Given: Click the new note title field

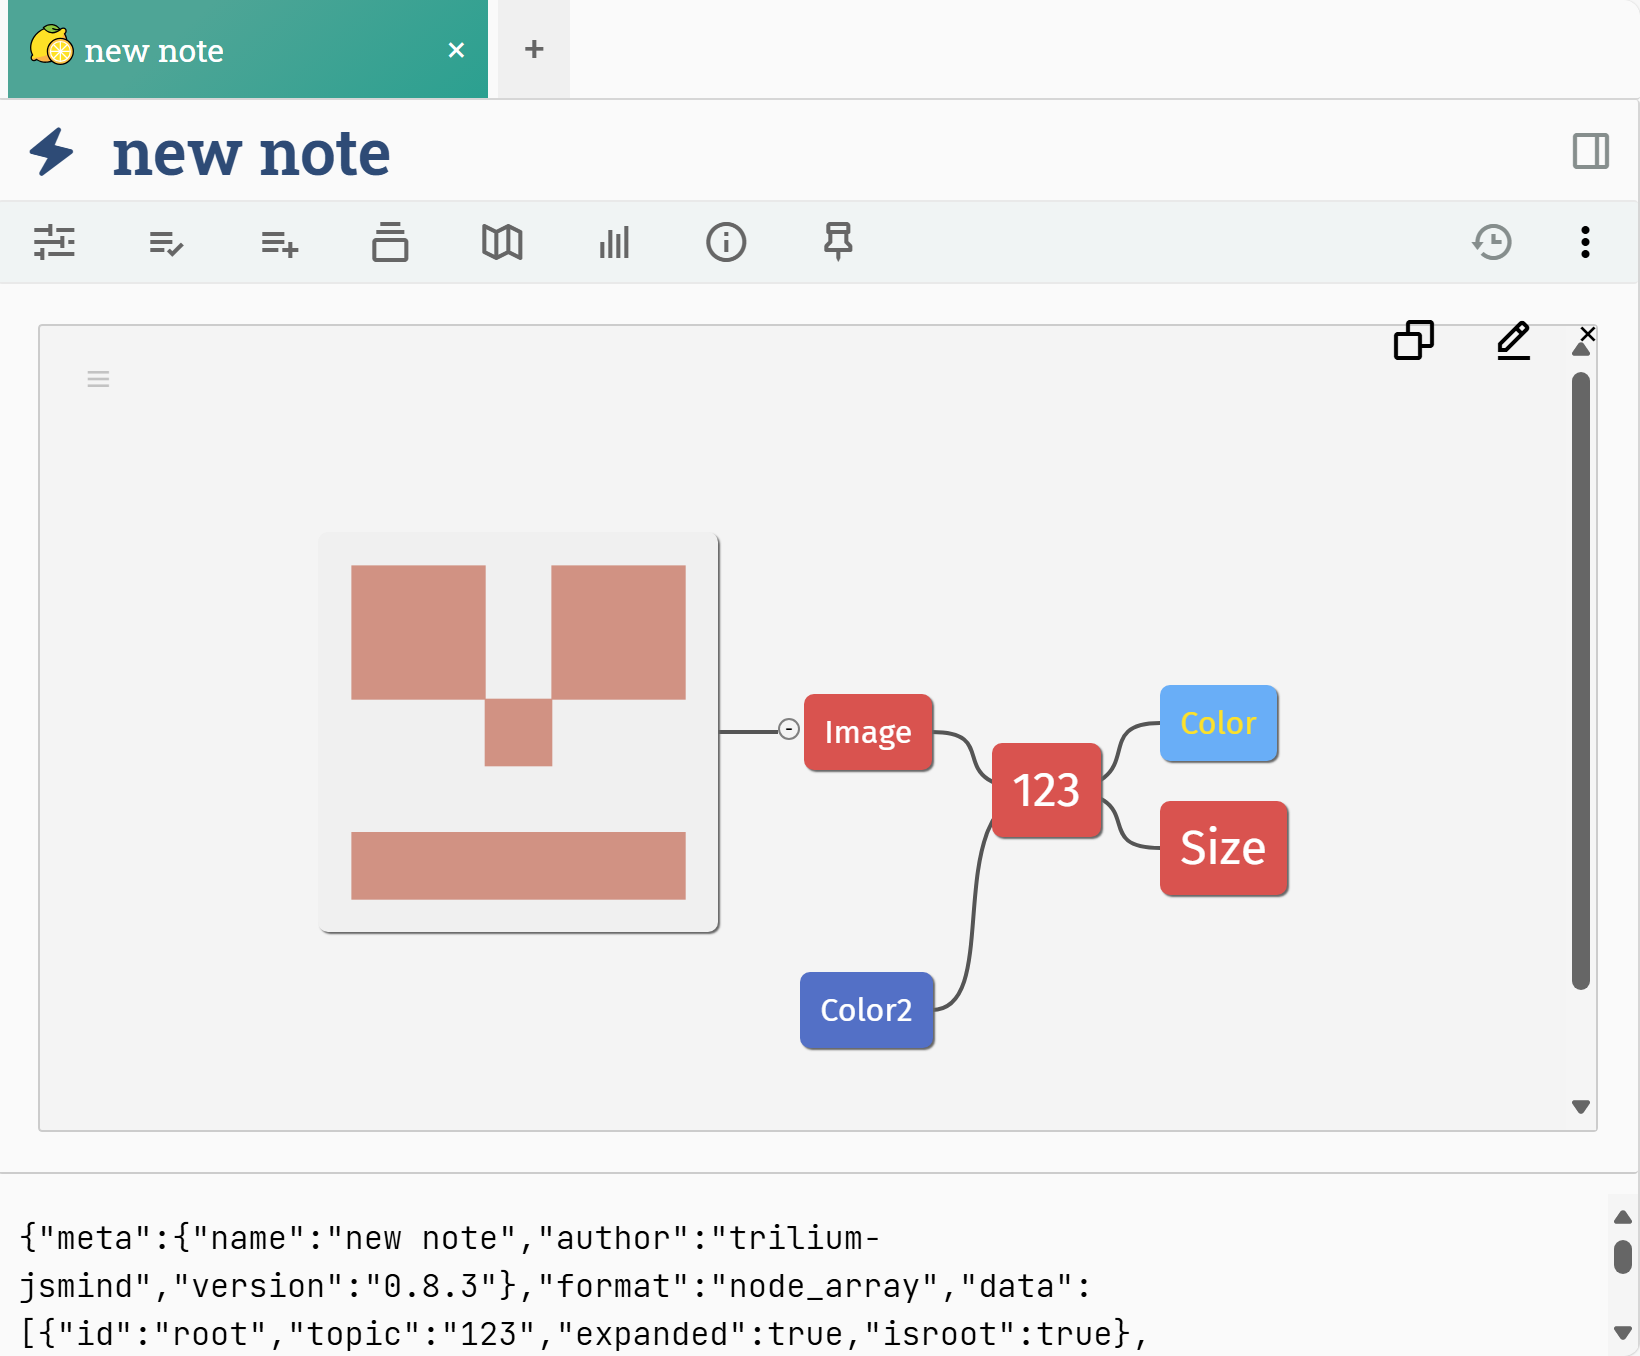Looking at the screenshot, I should tap(251, 153).
